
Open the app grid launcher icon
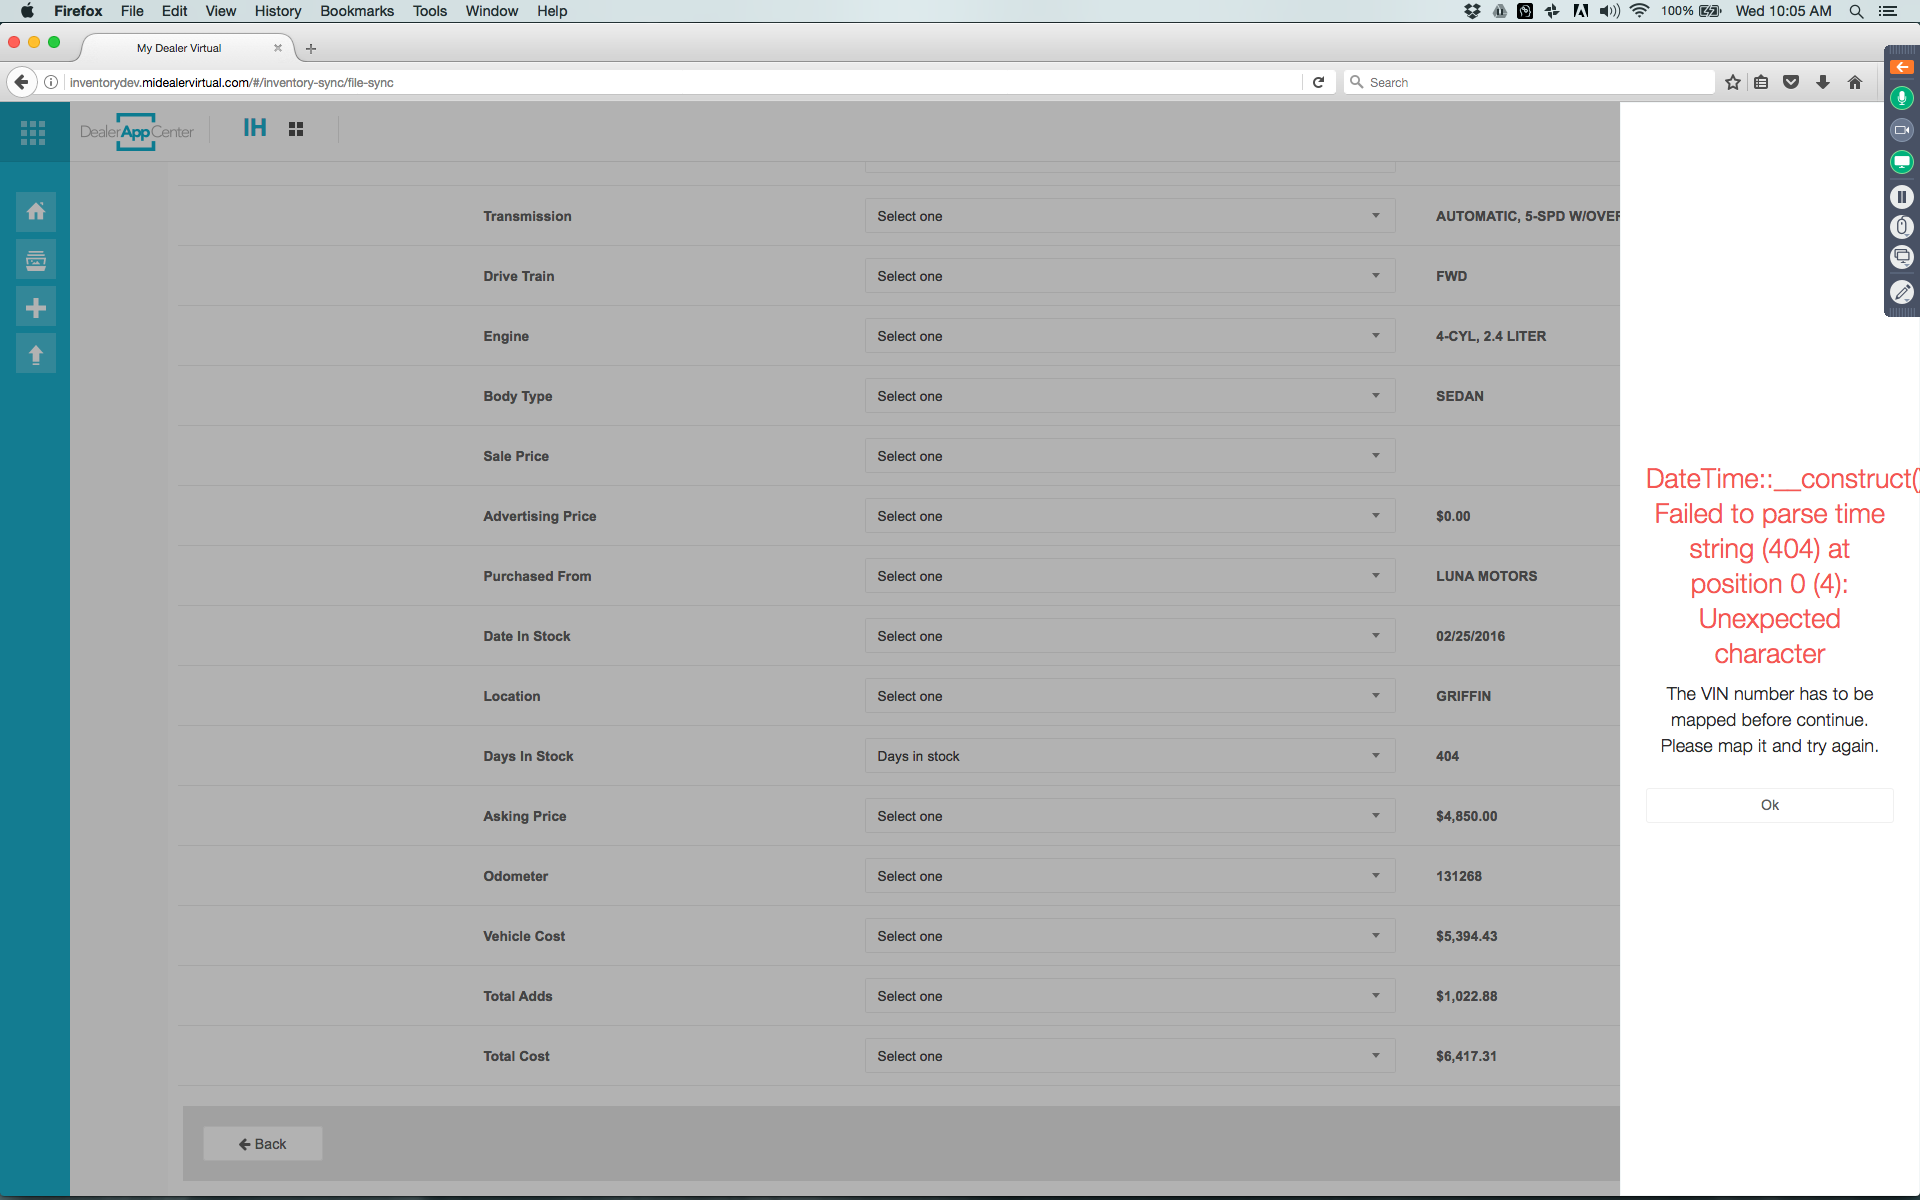33,132
